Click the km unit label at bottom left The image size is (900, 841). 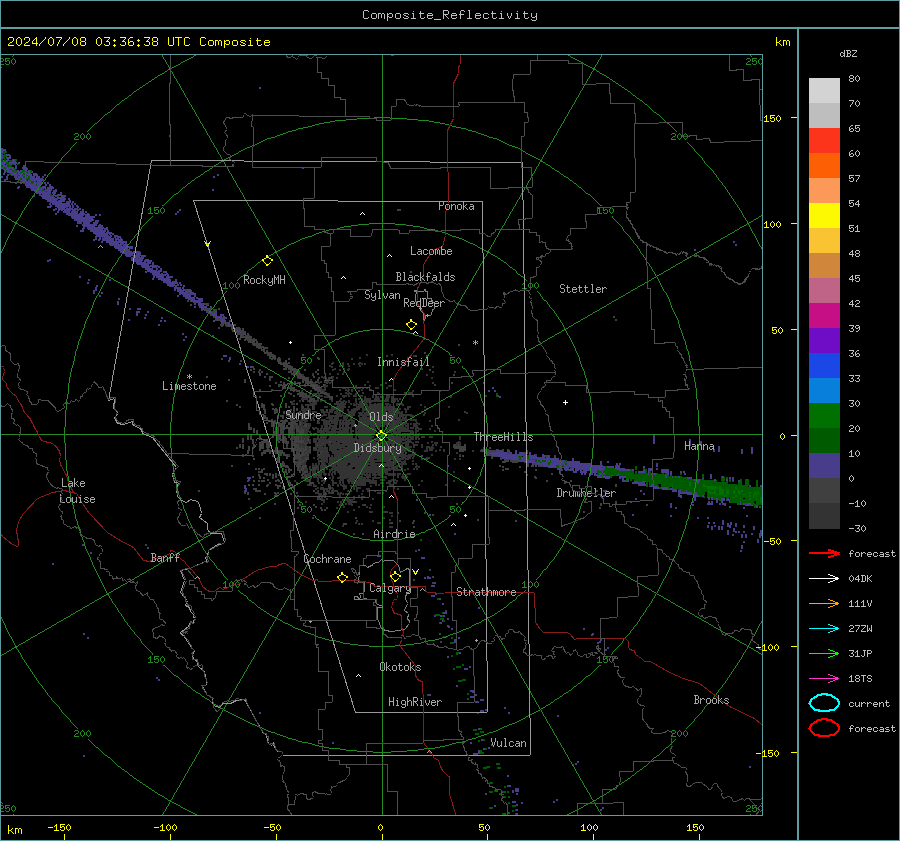tap(15, 830)
